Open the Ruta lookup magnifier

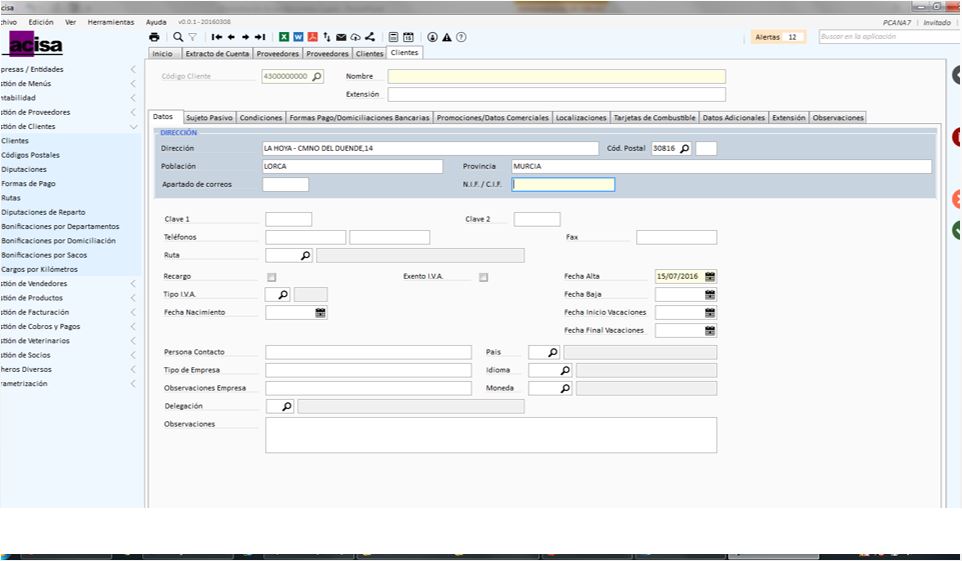[306, 255]
